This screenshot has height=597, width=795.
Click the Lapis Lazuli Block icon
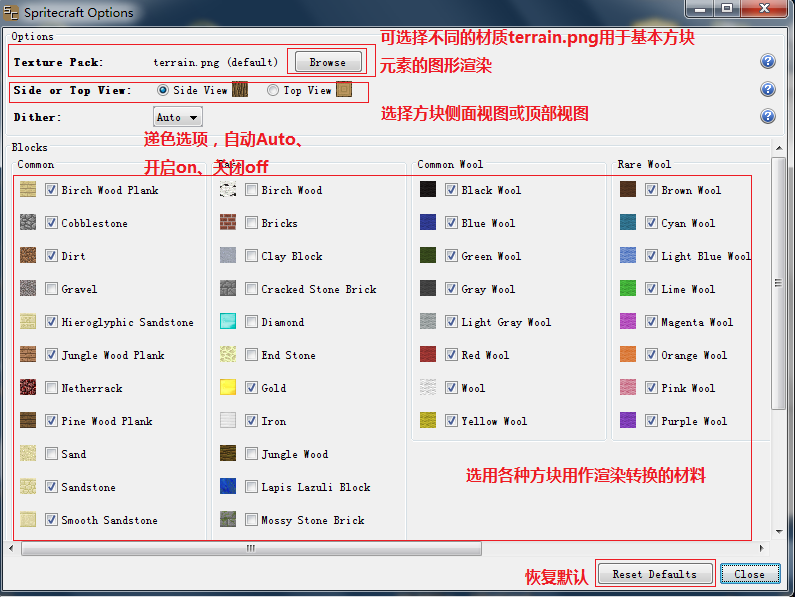[x=228, y=487]
